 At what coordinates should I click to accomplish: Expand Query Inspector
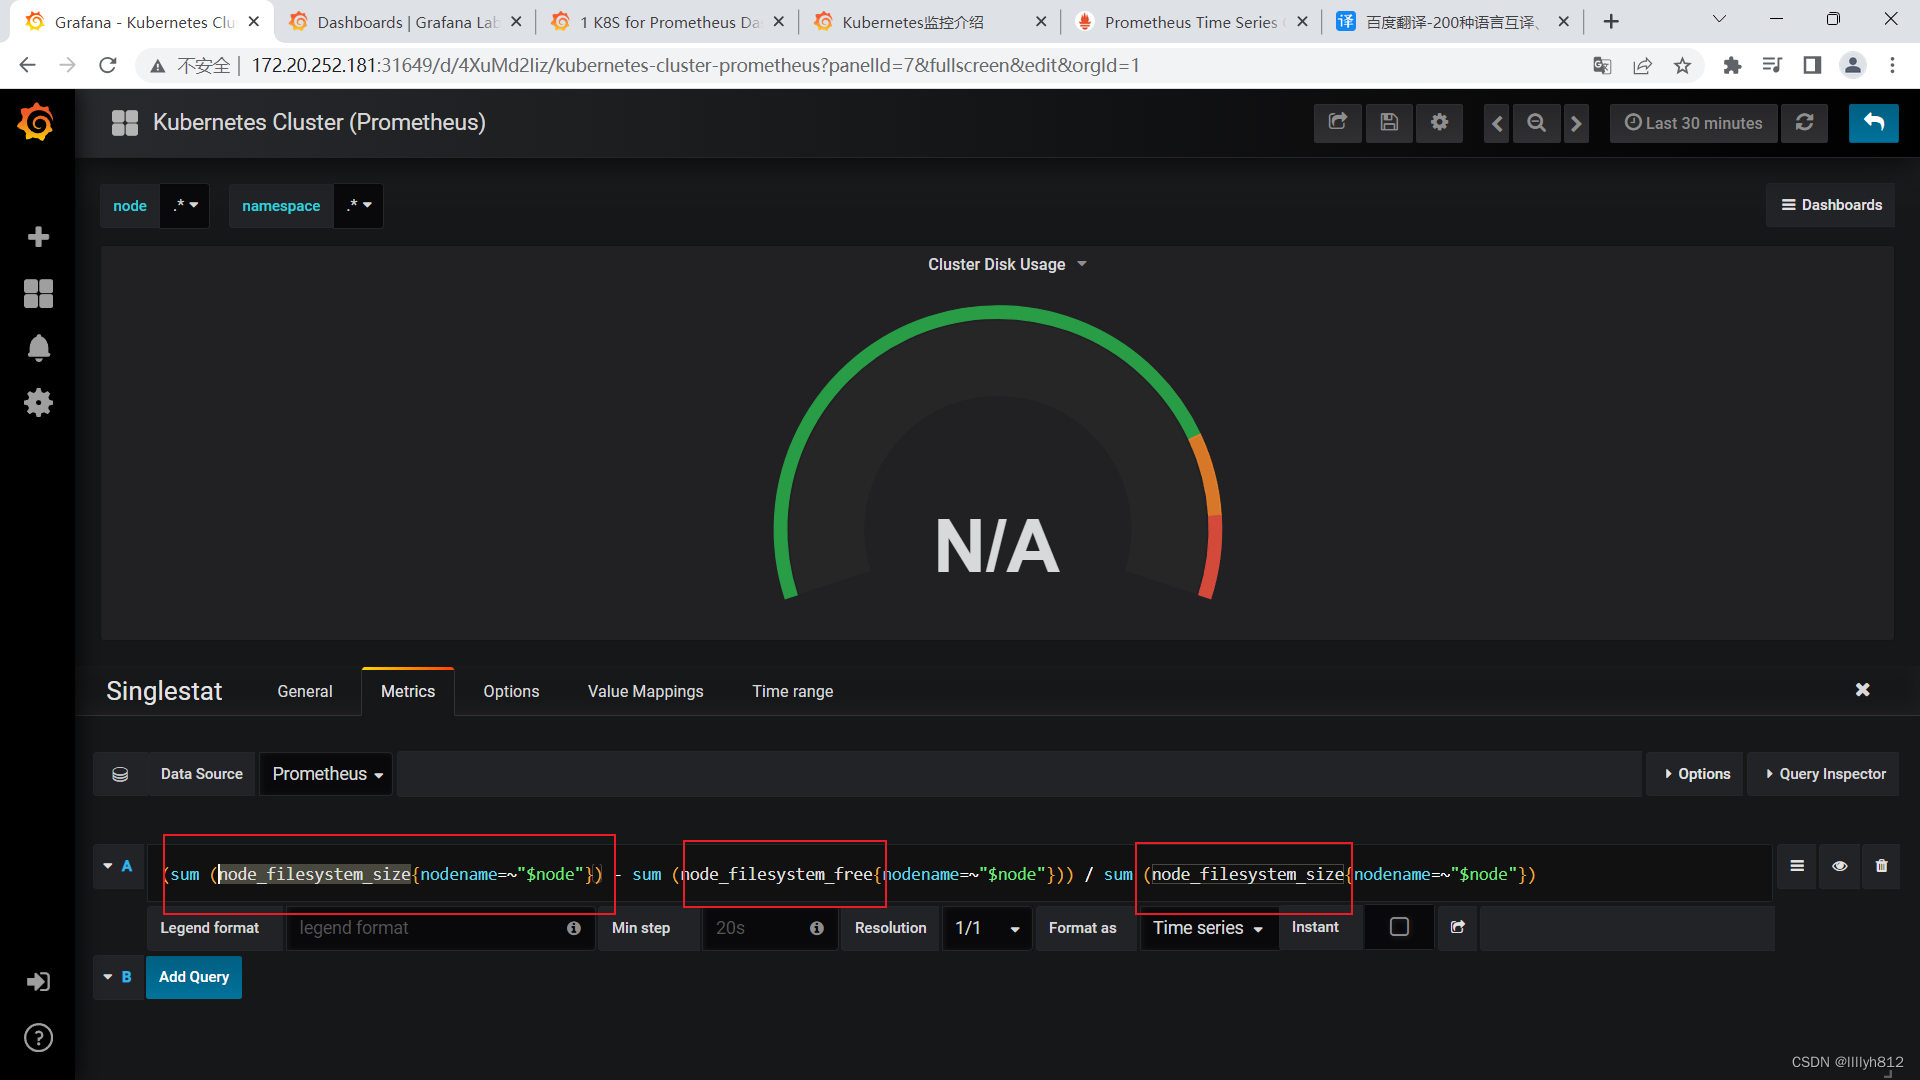pos(1825,774)
